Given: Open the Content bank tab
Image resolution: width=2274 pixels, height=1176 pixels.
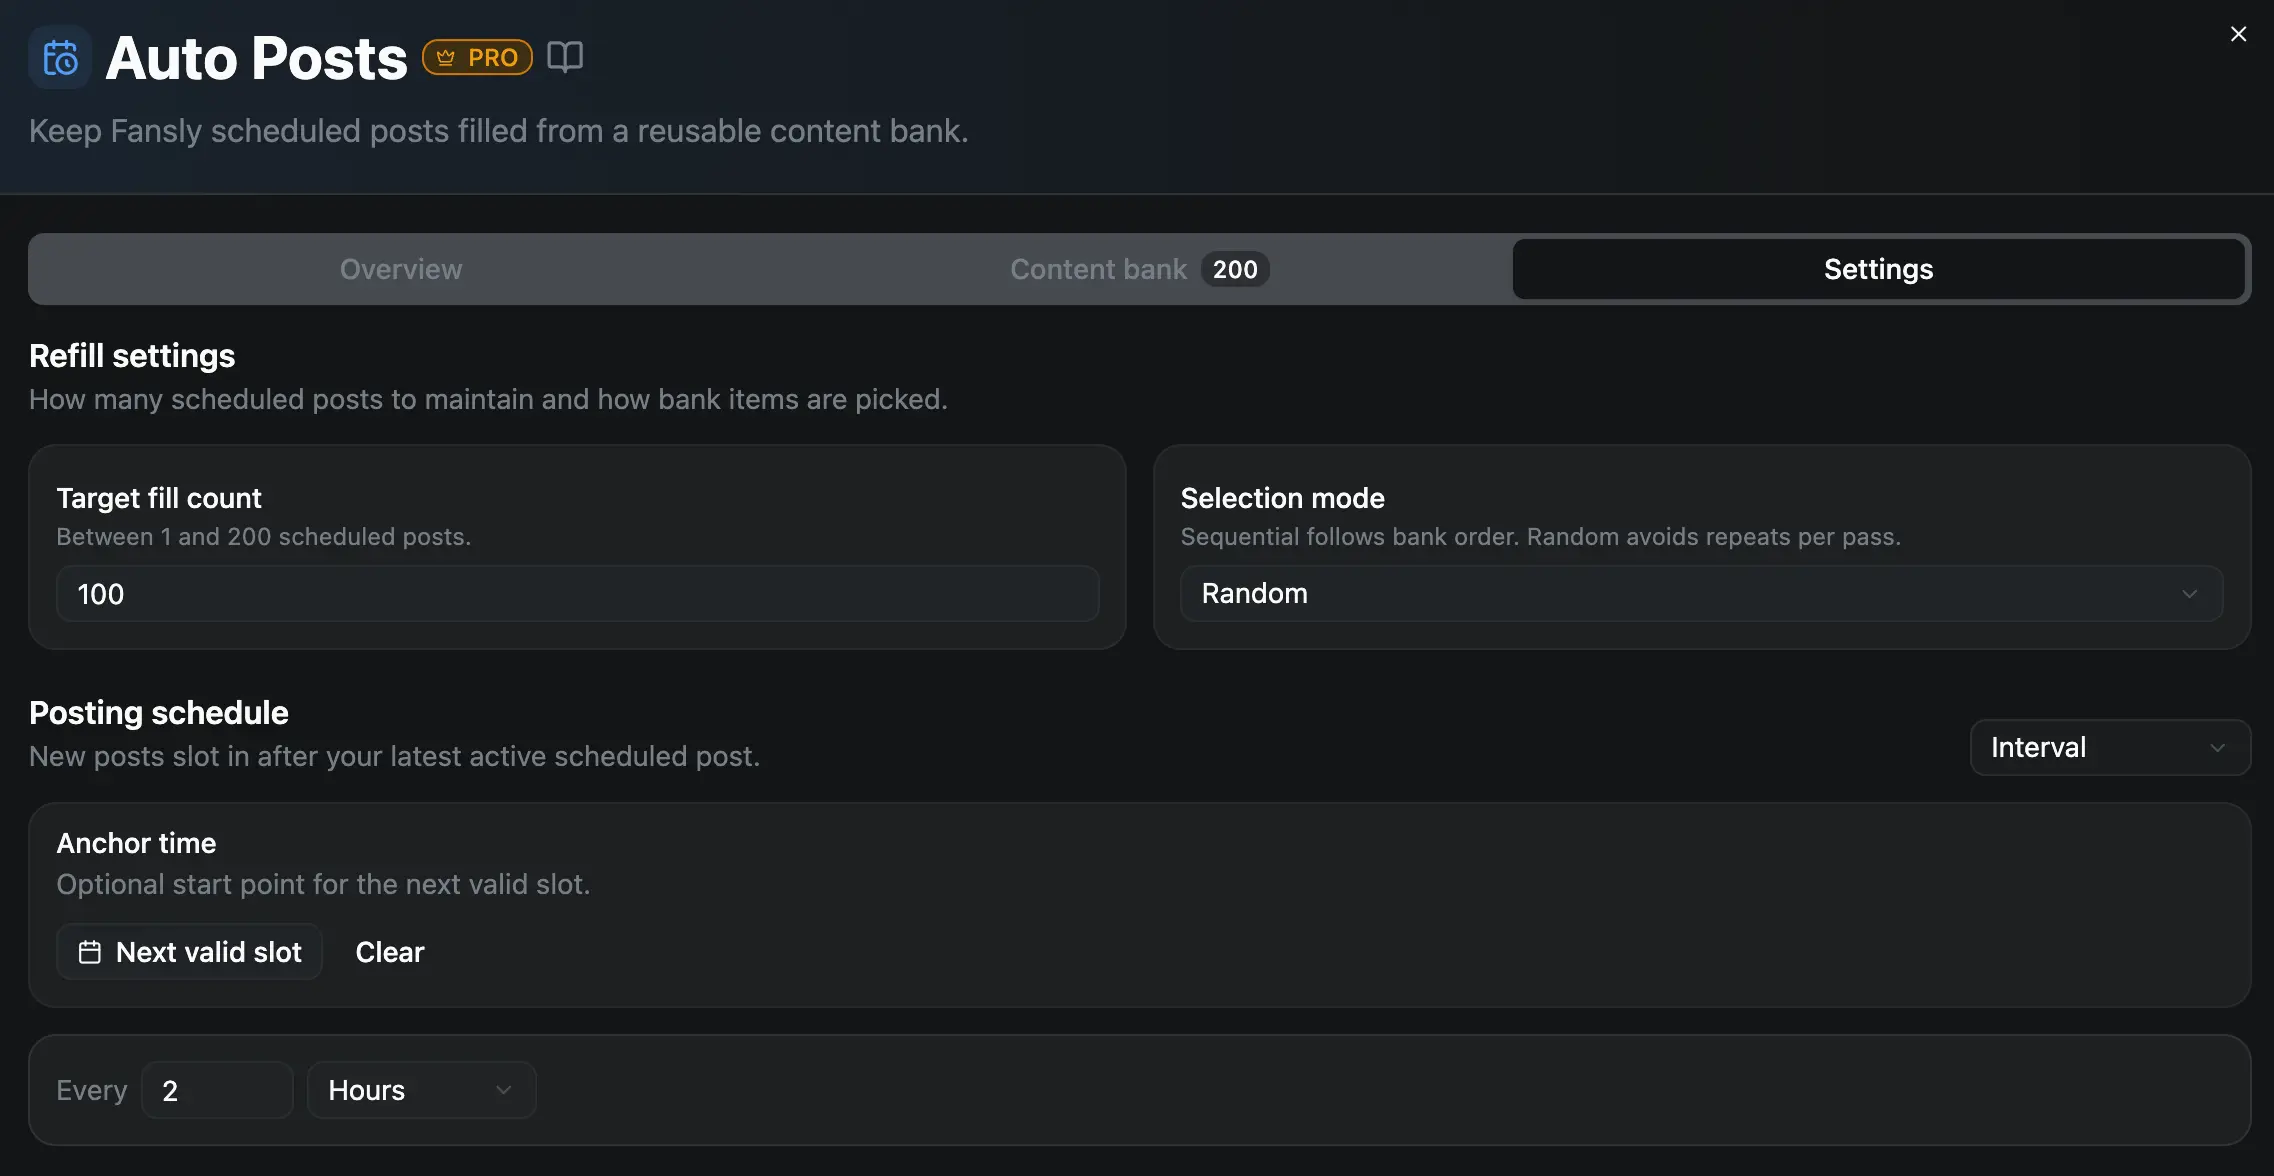Looking at the screenshot, I should pos(1139,269).
